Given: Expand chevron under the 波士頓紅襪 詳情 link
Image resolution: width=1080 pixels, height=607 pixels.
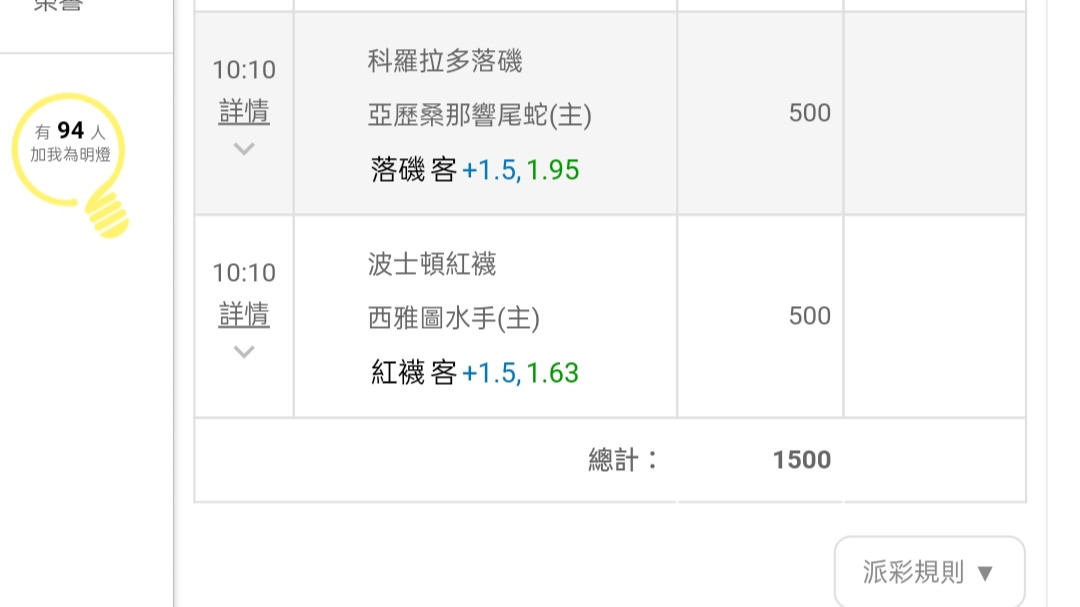Looking at the screenshot, I should click(244, 351).
